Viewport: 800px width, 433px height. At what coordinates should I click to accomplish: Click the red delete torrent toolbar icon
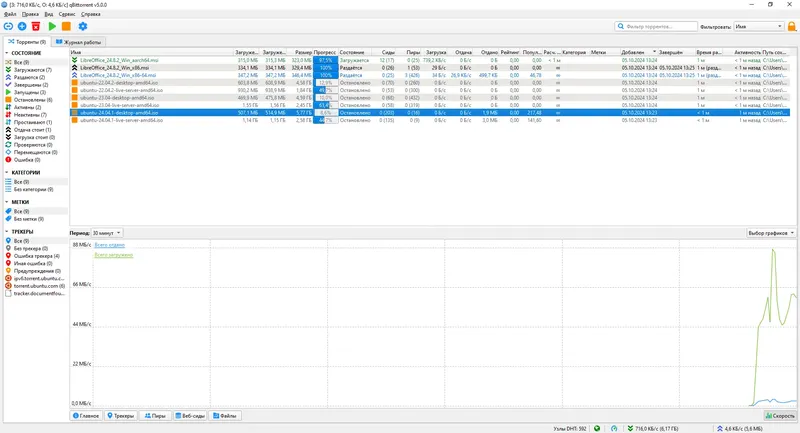tap(36, 26)
